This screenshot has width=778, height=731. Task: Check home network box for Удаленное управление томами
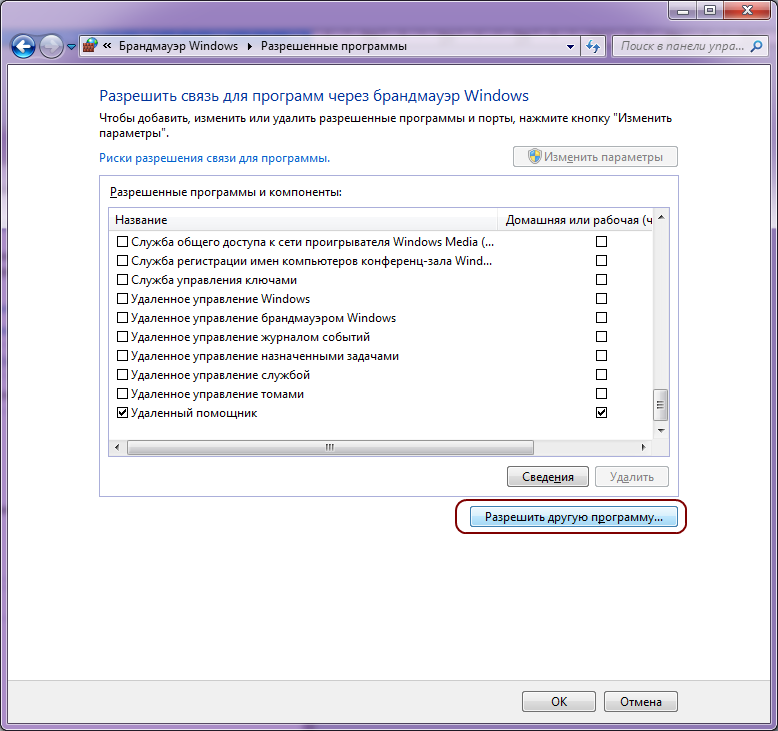[x=601, y=394]
